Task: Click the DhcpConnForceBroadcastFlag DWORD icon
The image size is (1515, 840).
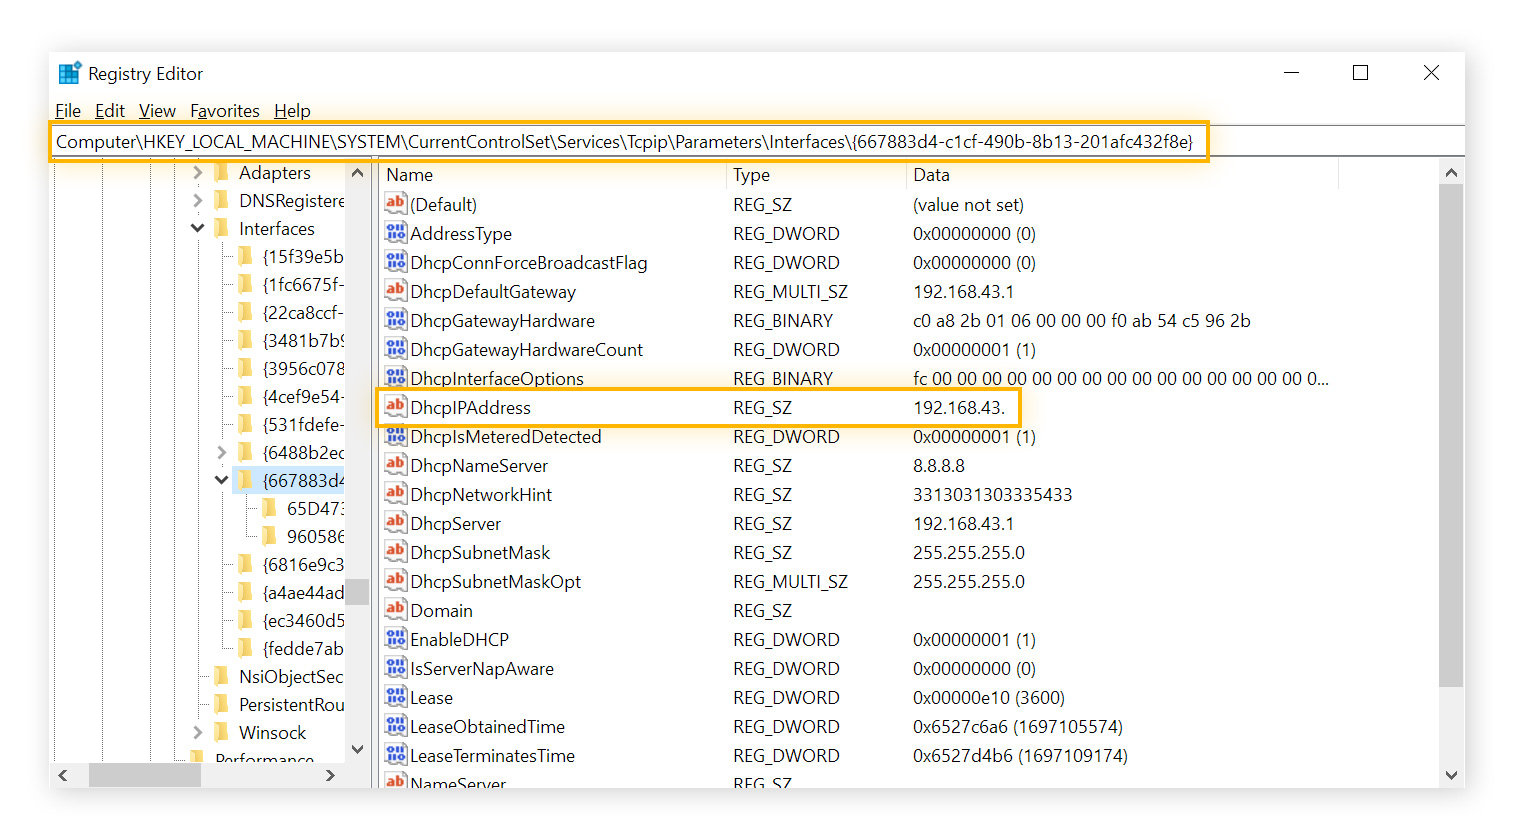Action: point(396,262)
